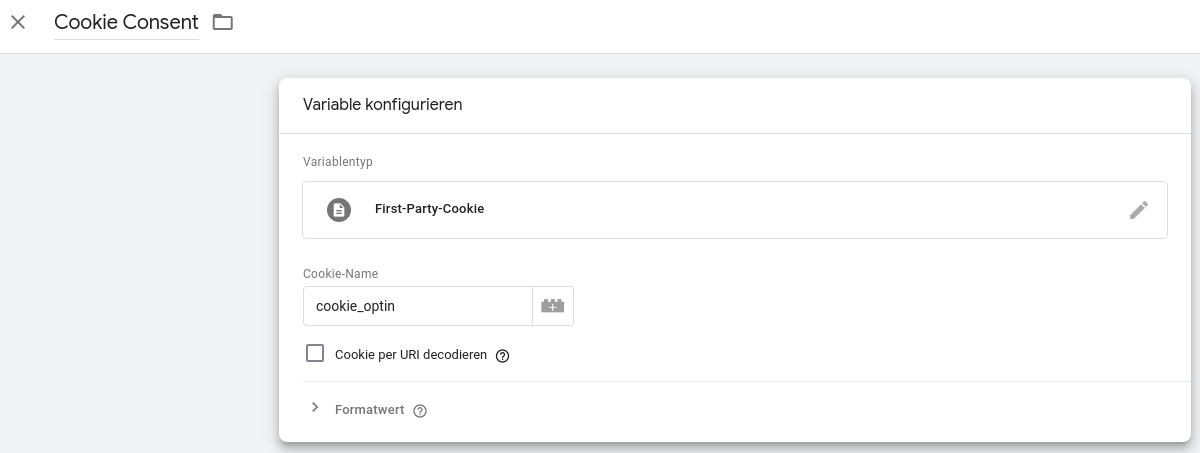Click the Variable konfigurieren heading
Screen dimensions: 1200x453
click(x=382, y=104)
